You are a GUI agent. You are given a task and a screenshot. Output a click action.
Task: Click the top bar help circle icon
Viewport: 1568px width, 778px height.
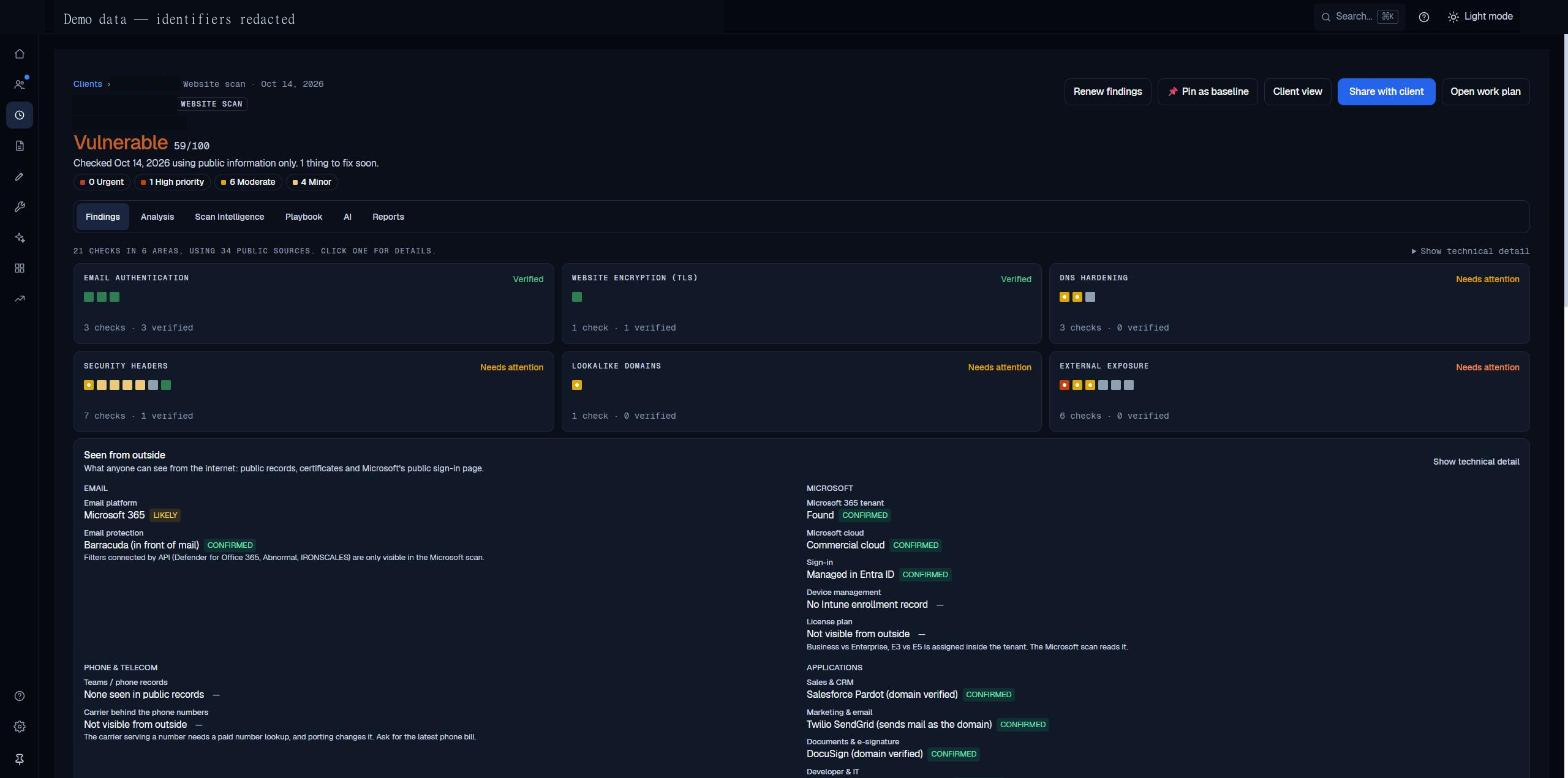pos(1424,17)
